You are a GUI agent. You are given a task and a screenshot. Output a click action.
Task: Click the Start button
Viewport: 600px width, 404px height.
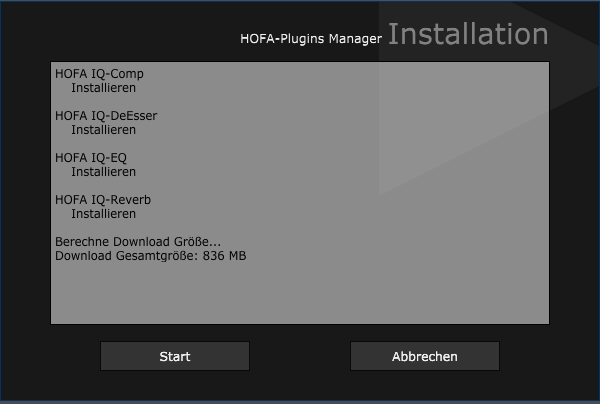(175, 356)
